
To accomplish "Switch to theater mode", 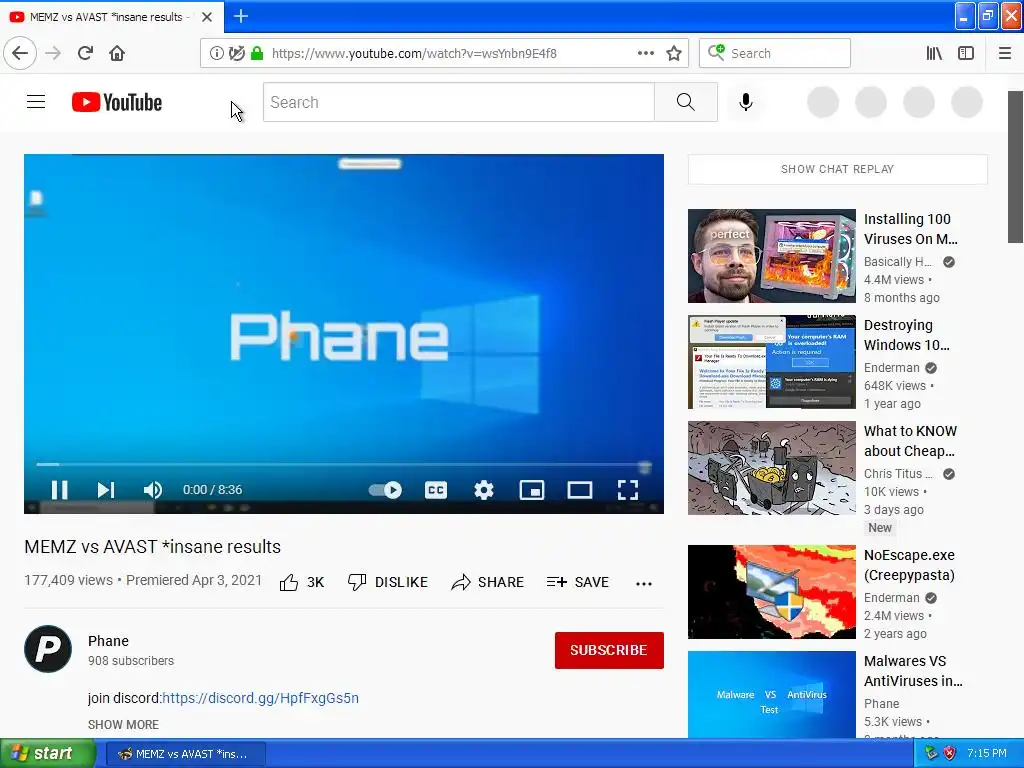I will (579, 490).
